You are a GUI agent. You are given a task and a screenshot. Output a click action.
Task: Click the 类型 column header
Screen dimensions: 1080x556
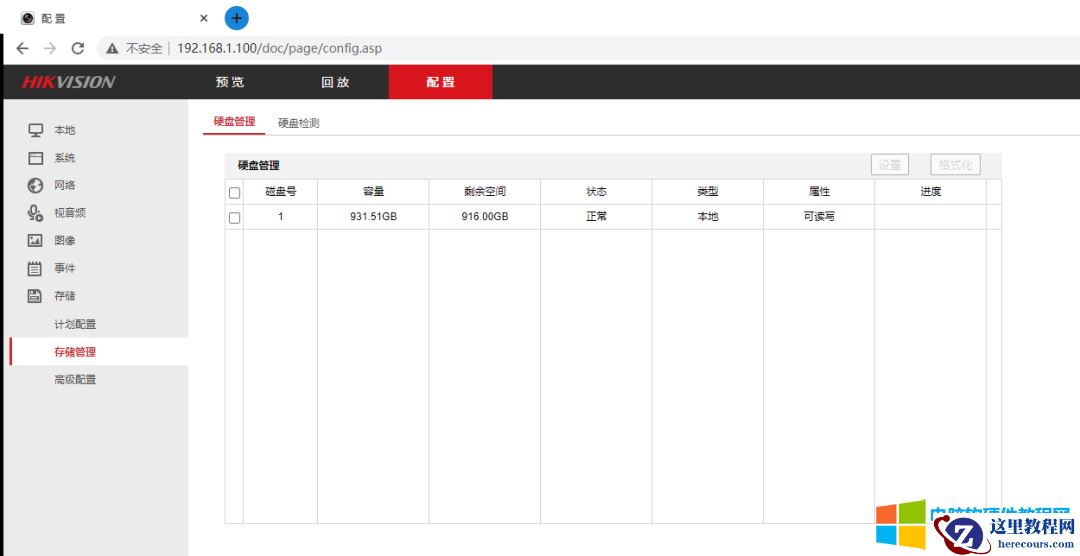click(707, 192)
